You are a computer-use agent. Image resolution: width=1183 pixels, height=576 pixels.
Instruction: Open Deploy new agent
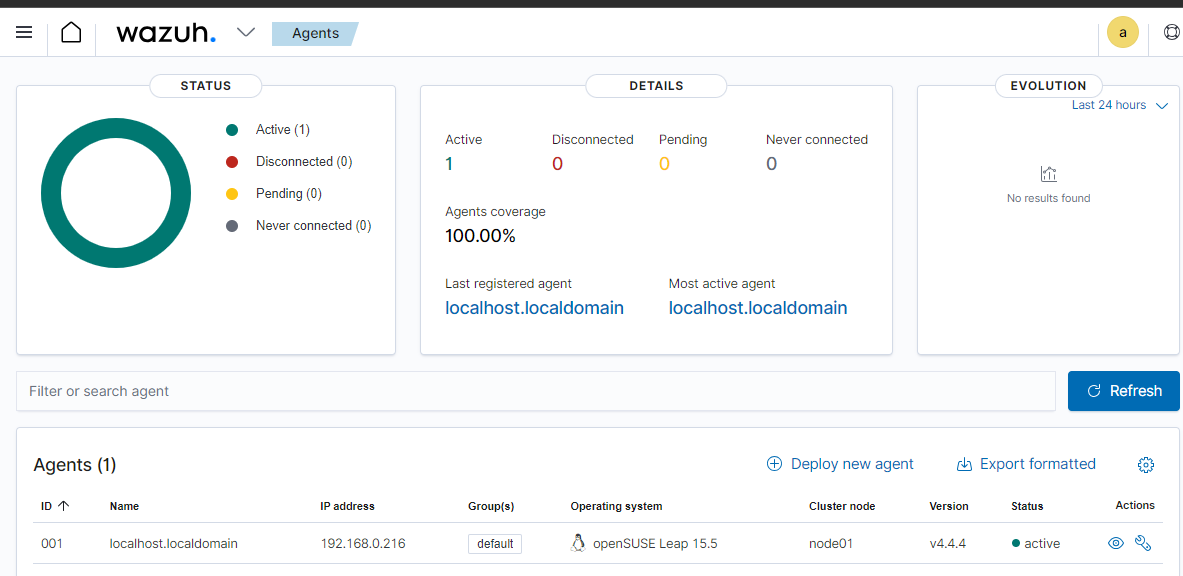click(x=840, y=463)
